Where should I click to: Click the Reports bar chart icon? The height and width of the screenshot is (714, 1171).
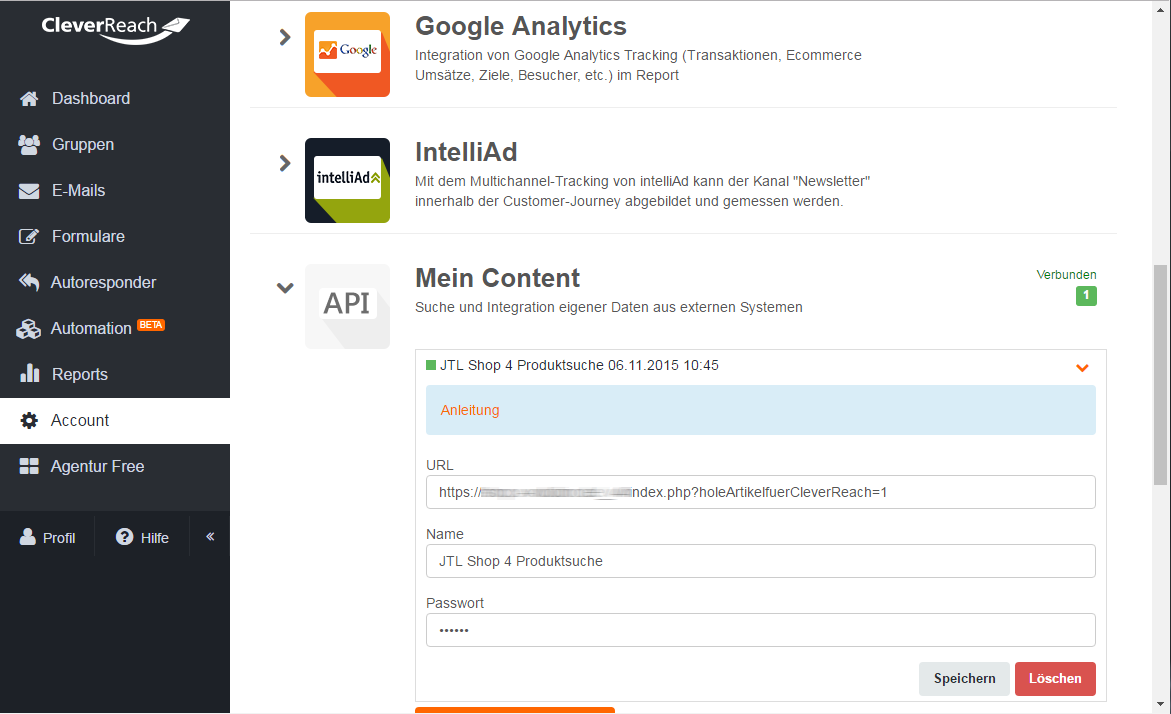tap(29, 373)
